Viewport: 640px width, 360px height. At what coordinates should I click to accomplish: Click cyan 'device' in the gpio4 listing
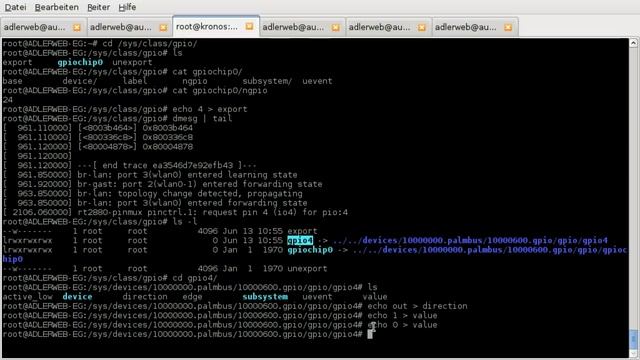click(x=77, y=297)
